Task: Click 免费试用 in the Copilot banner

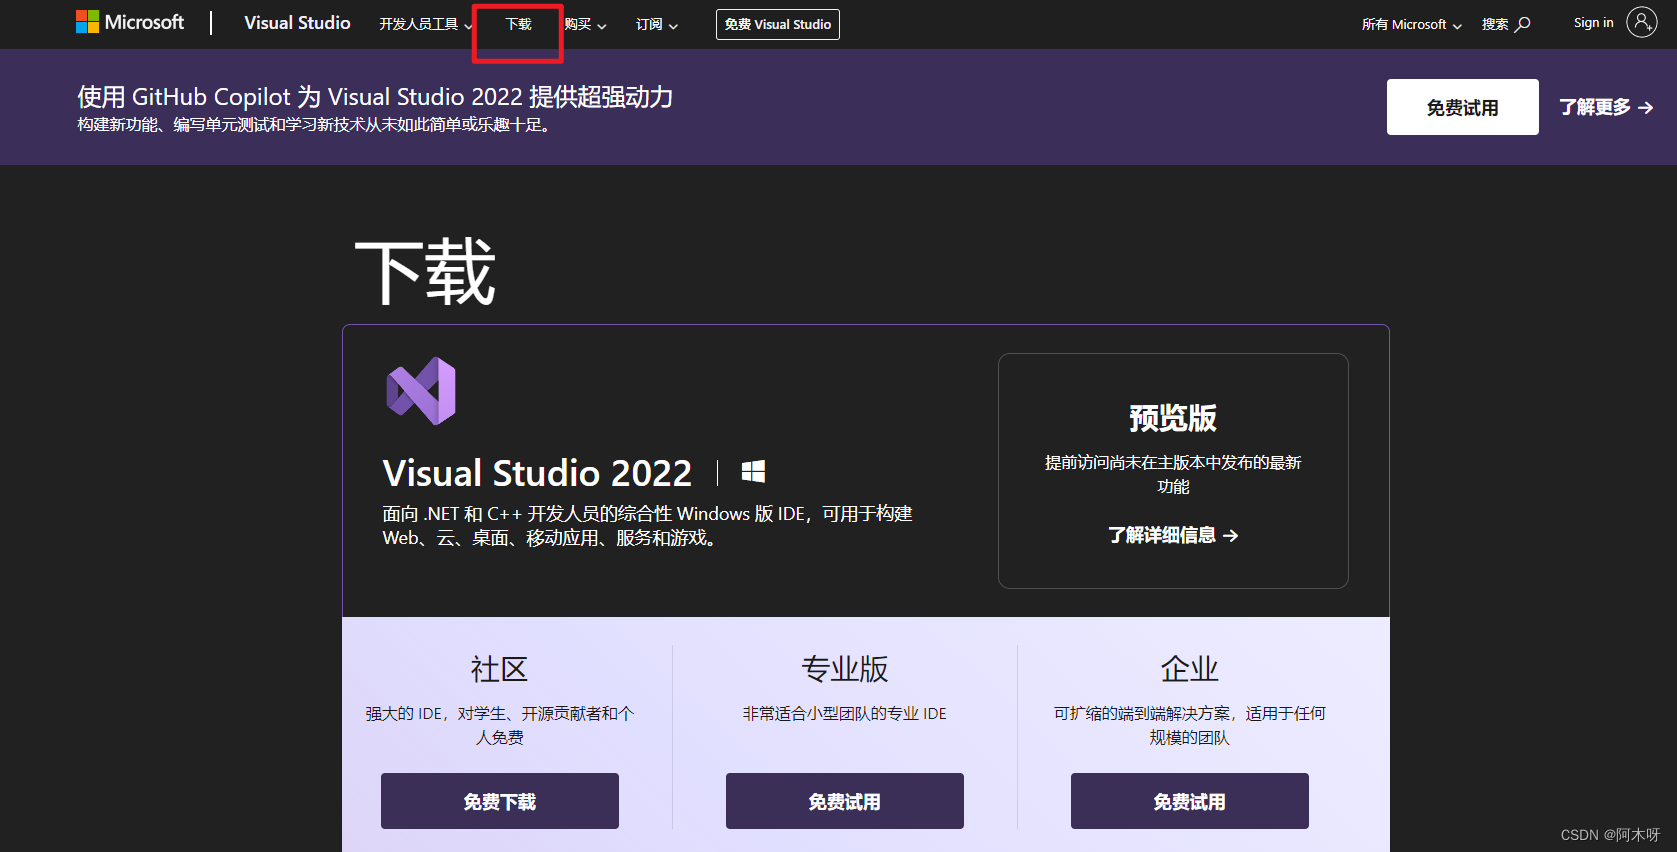Action: pyautogui.click(x=1462, y=107)
